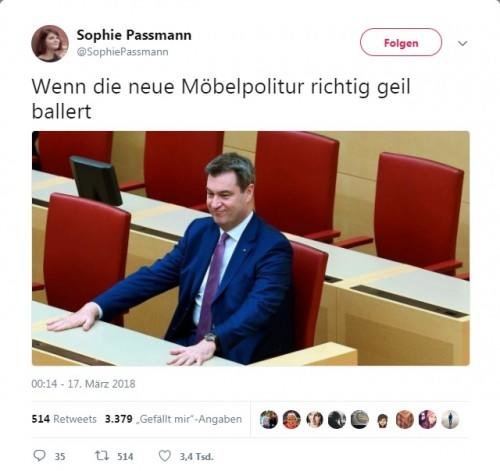Click last liker avatar on right

pos(450,419)
